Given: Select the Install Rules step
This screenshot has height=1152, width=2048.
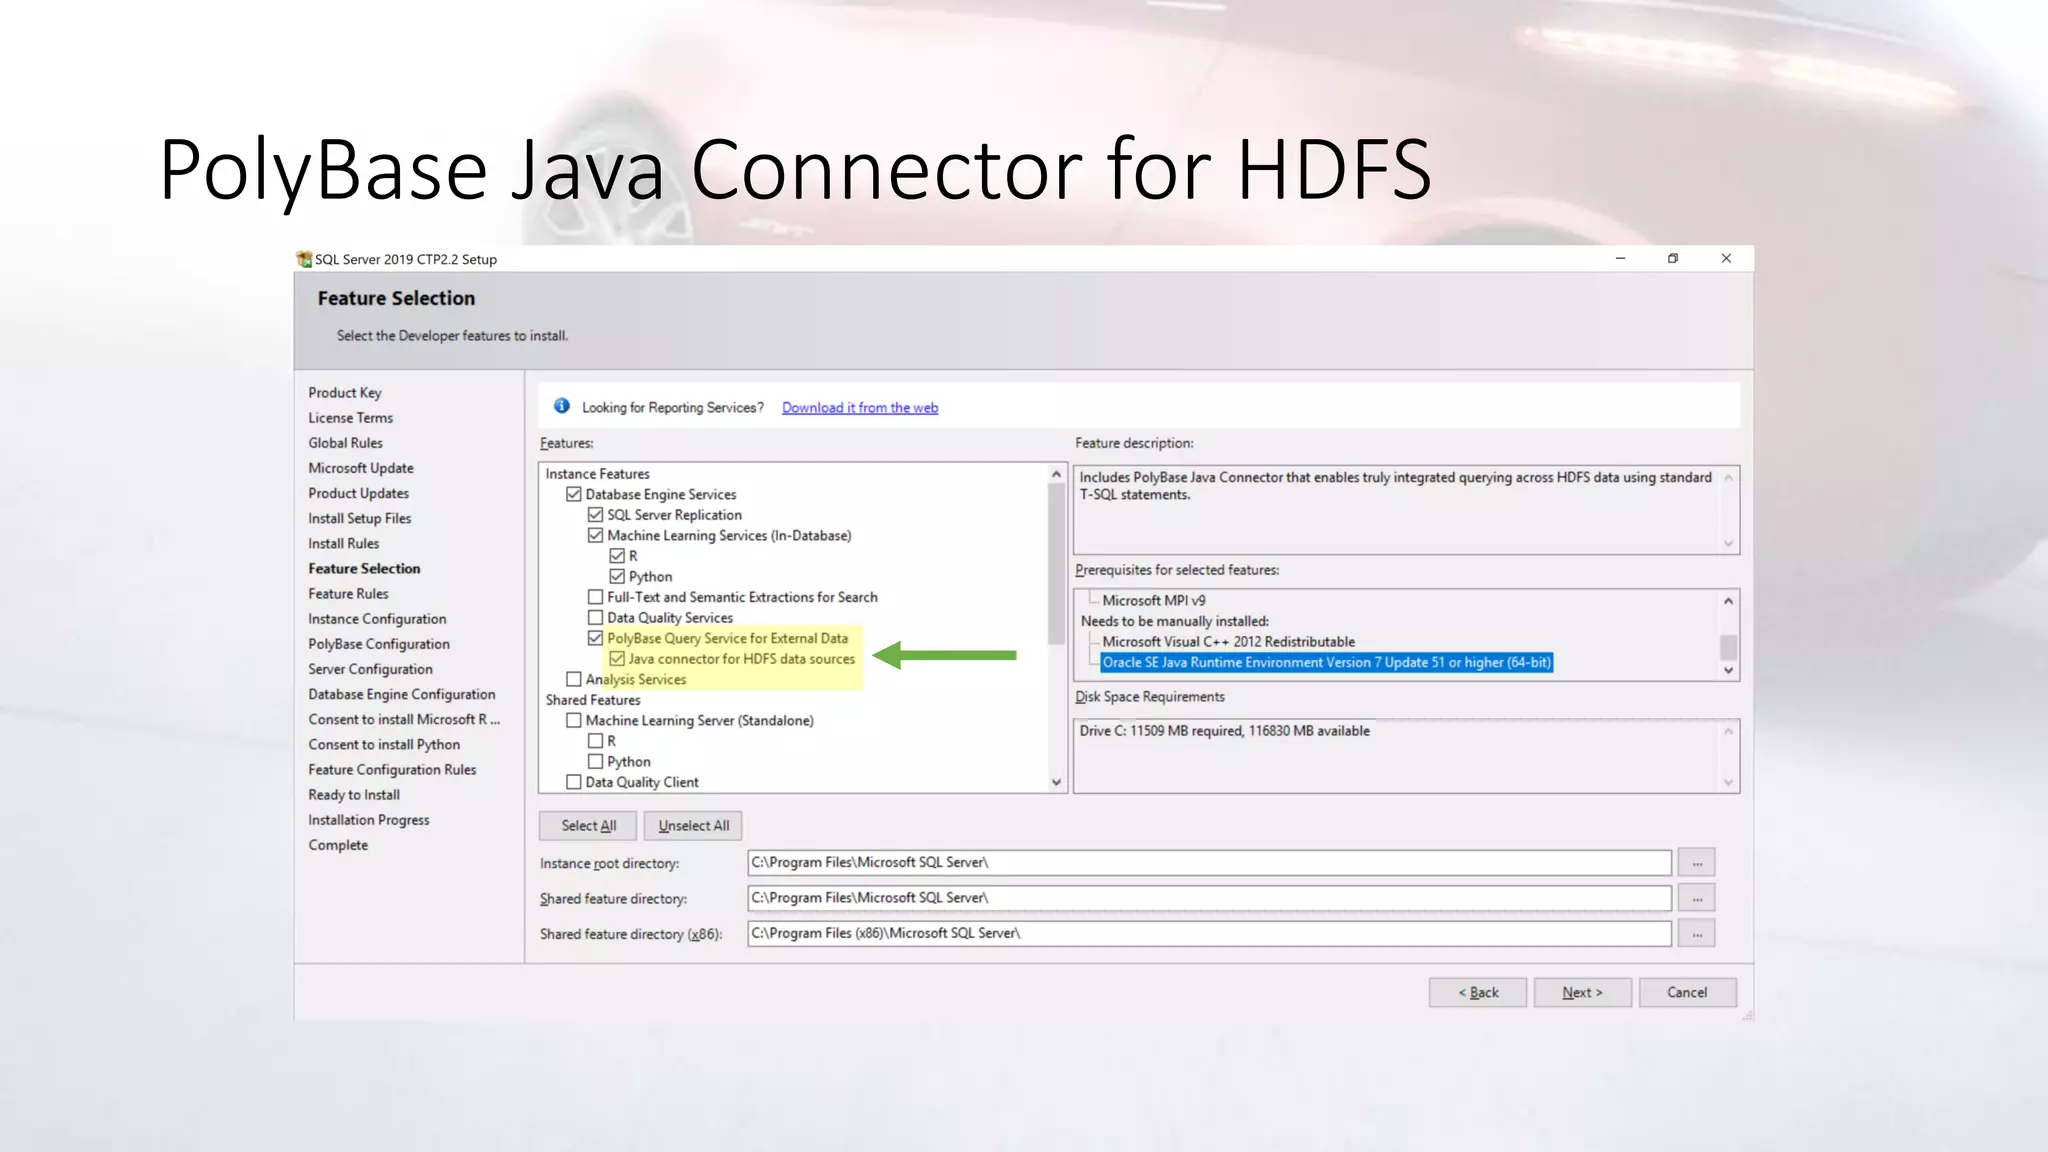Looking at the screenshot, I should pyautogui.click(x=344, y=543).
